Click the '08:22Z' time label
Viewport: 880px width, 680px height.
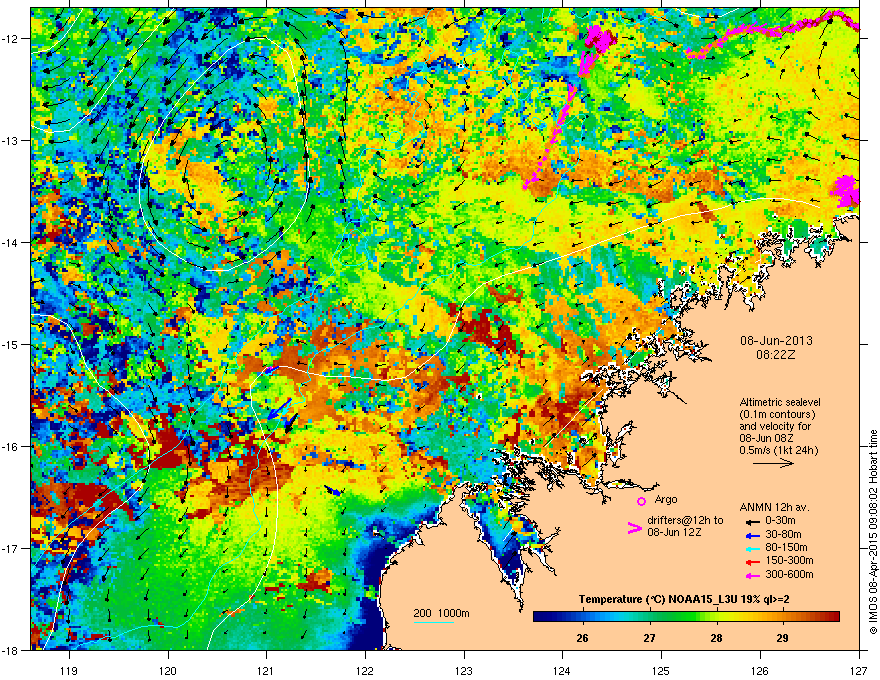pos(775,355)
